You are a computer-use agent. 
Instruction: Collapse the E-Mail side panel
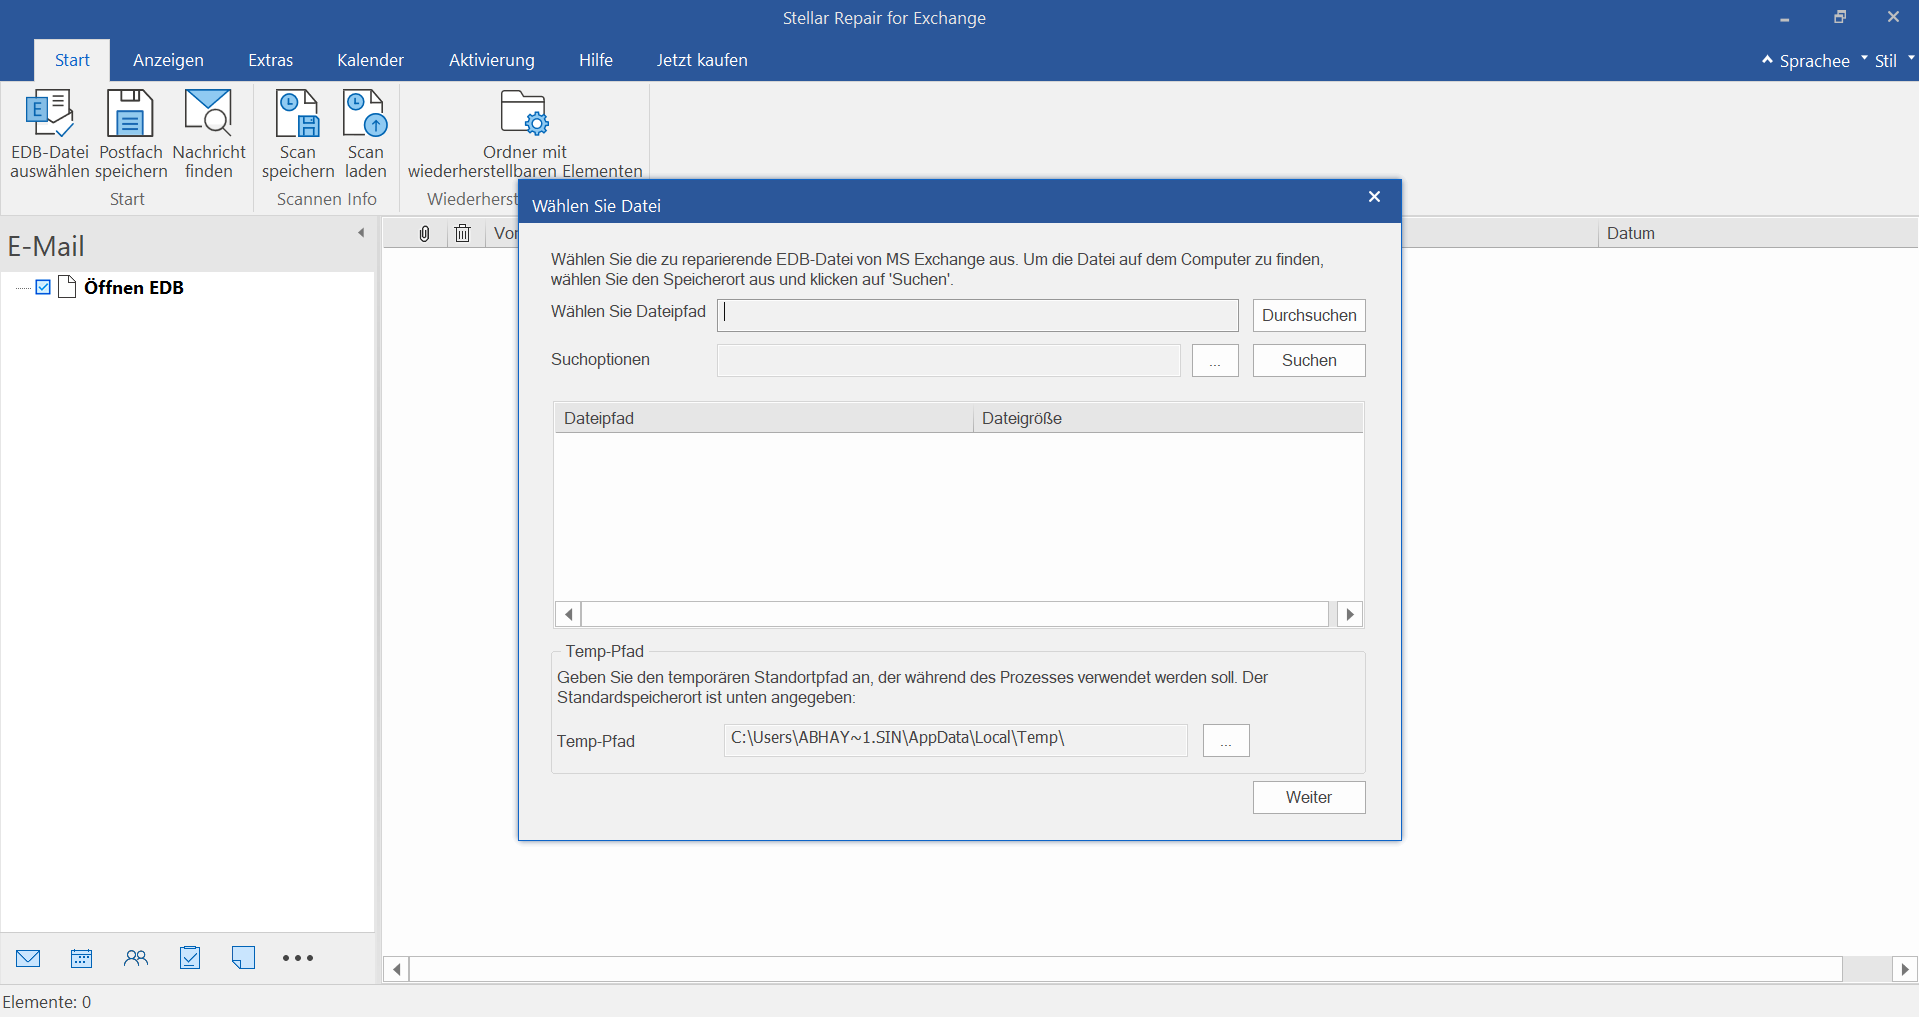(x=361, y=233)
